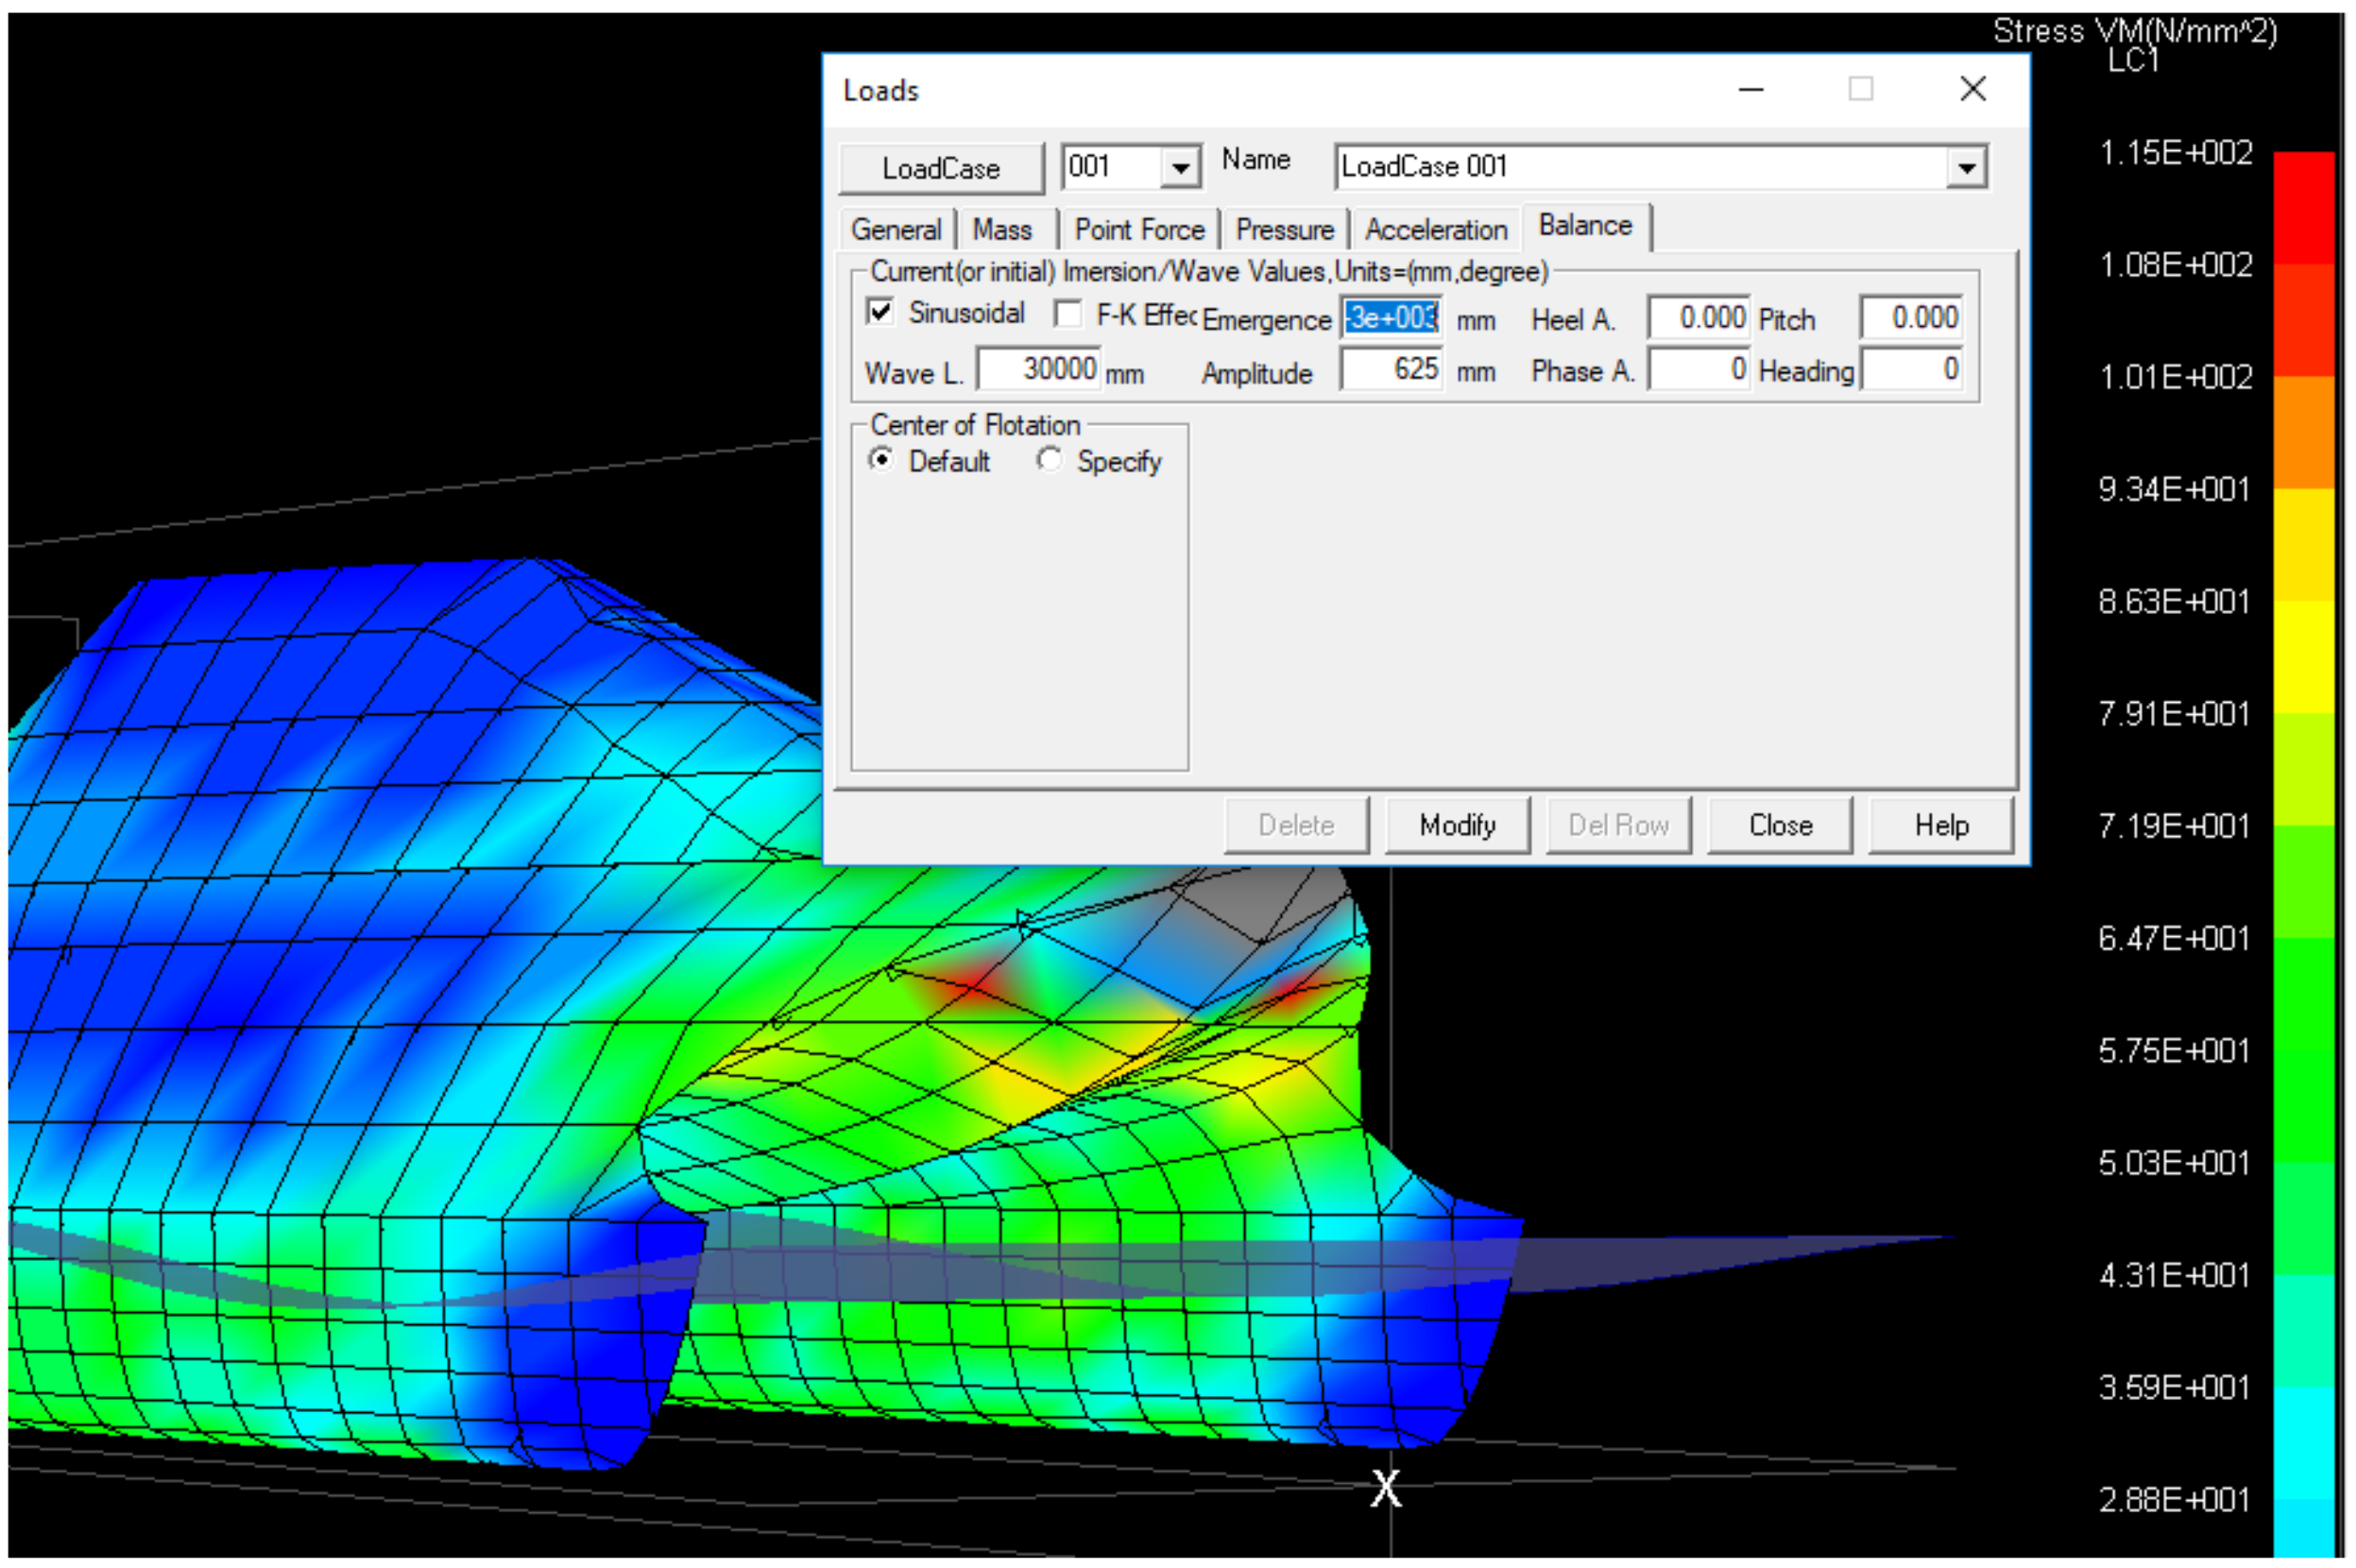Click the Stress VM(N/mm^2) legend title
This screenshot has width=2356, height=1568.
coord(2134,32)
